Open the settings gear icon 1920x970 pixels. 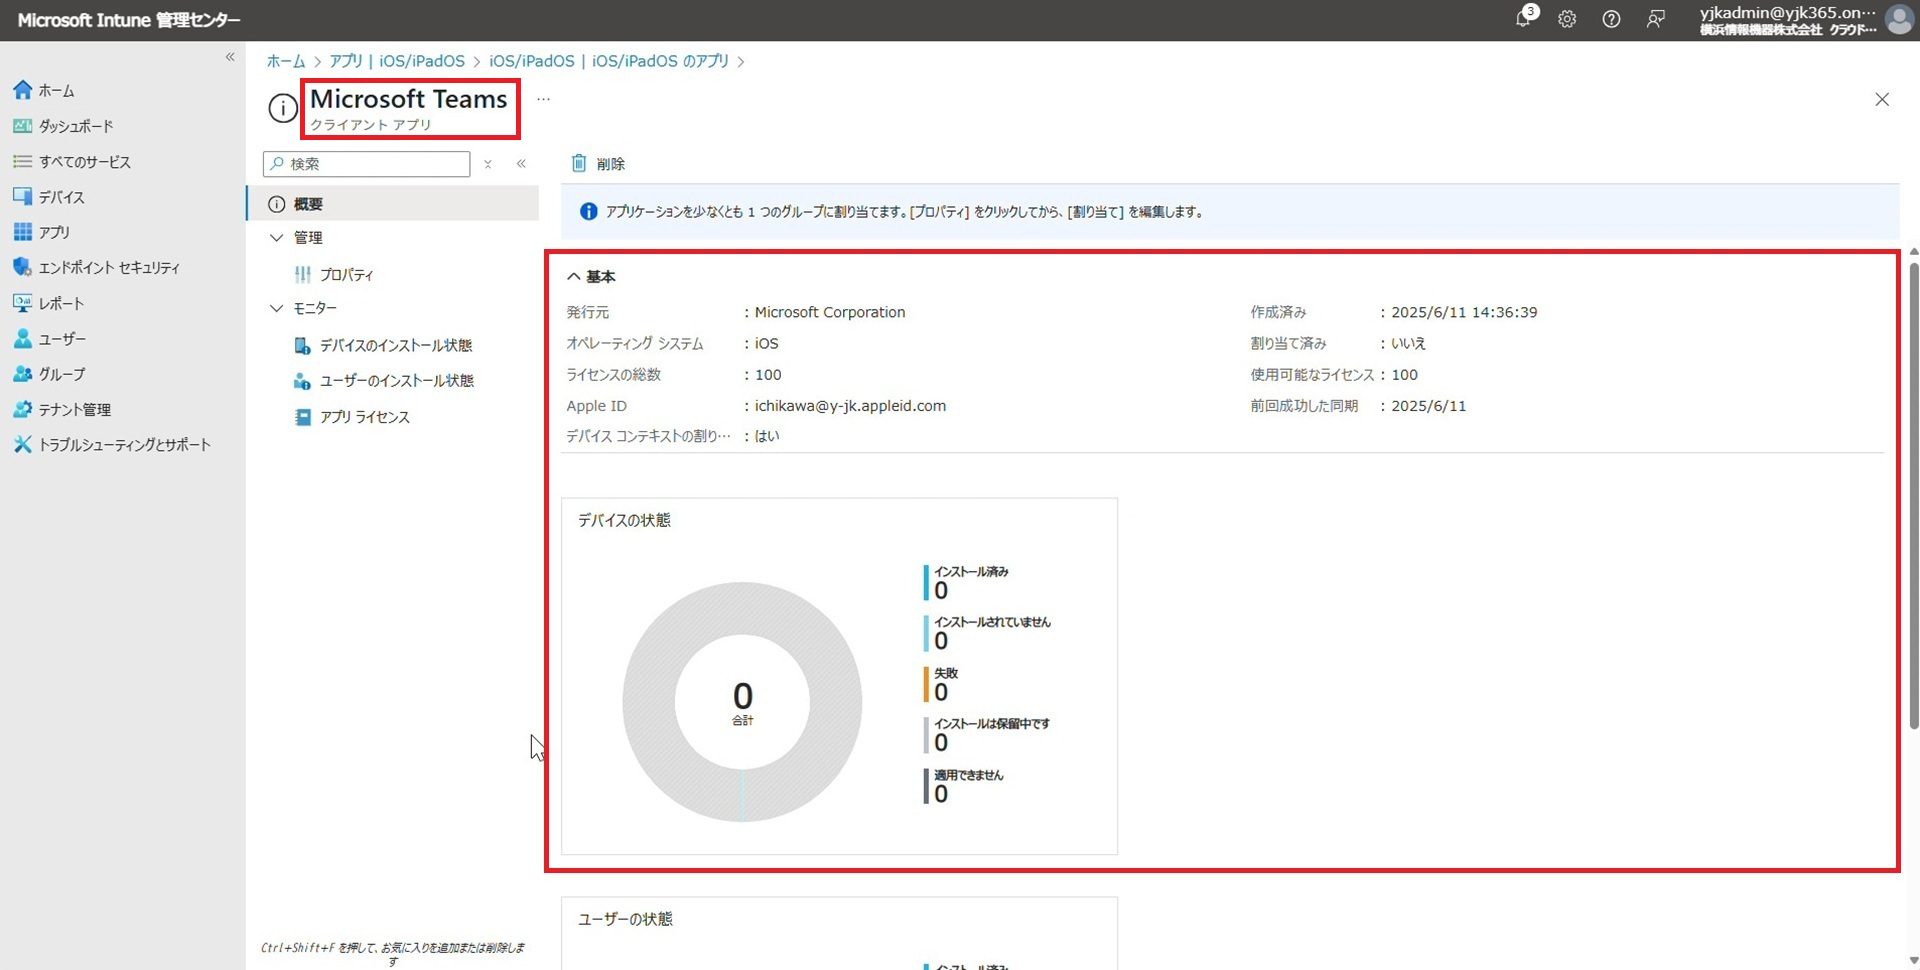click(x=1567, y=19)
